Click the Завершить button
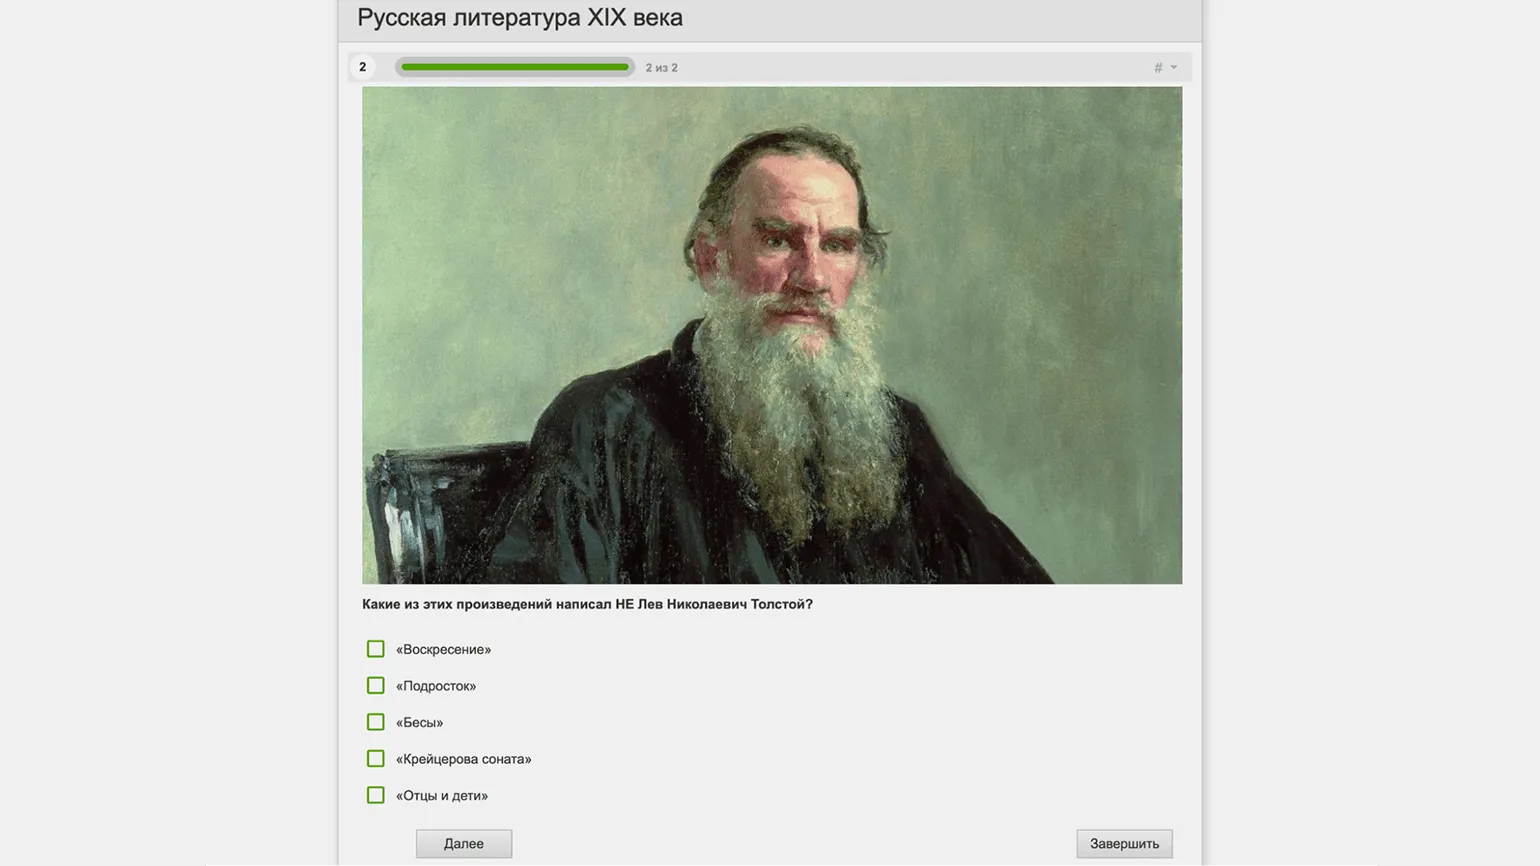1540x866 pixels. (1124, 844)
